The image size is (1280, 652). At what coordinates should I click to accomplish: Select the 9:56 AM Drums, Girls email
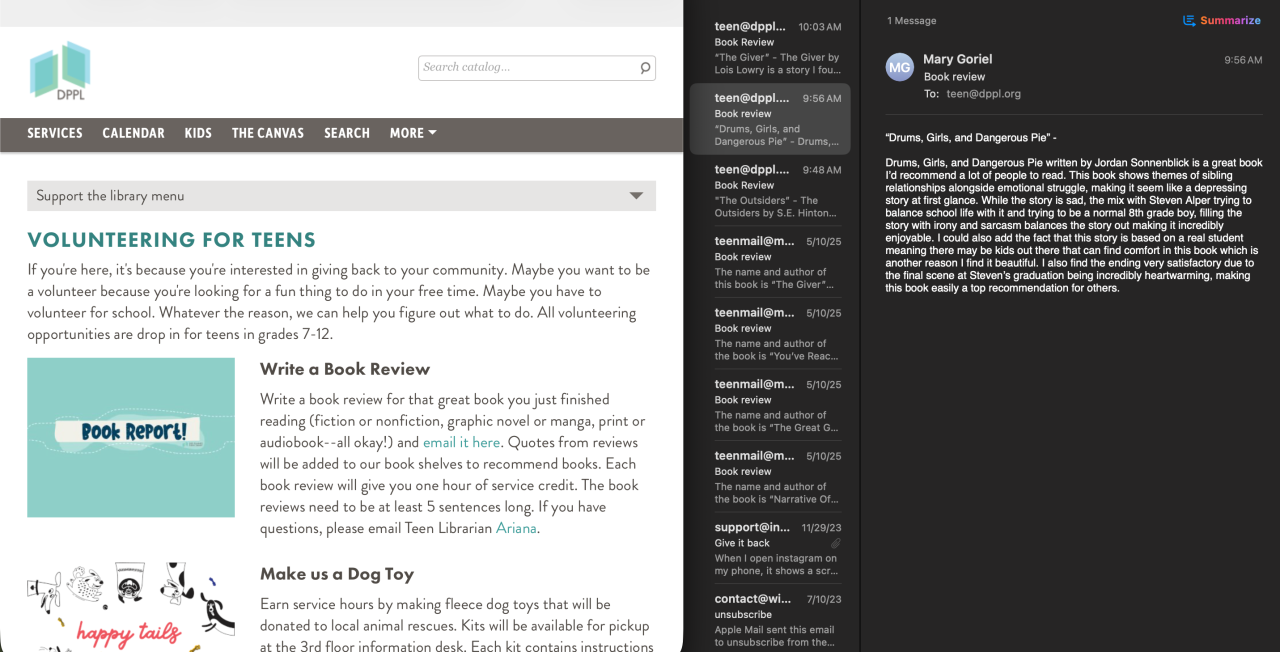click(x=770, y=119)
